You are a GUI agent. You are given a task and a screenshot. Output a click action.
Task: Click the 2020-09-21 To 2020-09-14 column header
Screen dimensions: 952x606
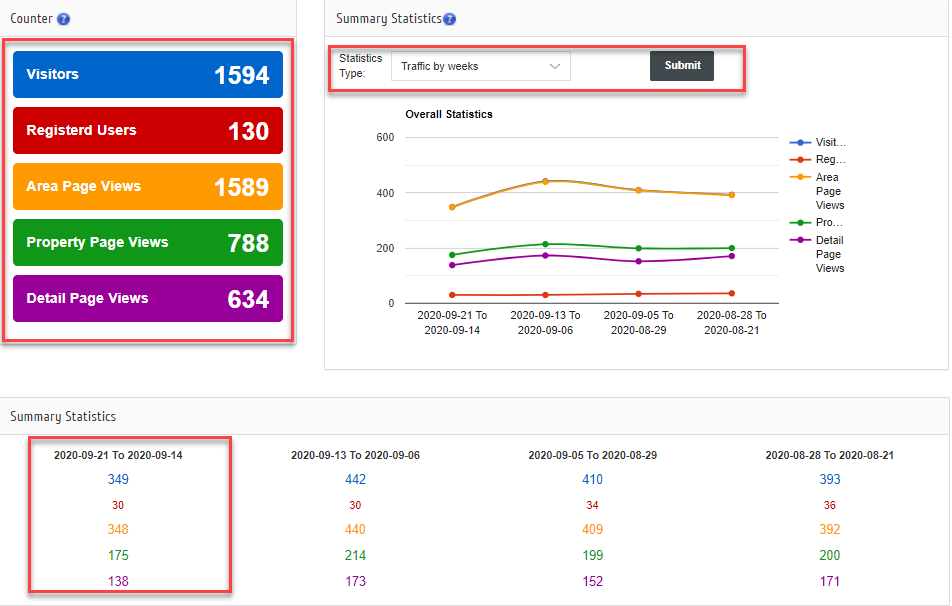[118, 455]
